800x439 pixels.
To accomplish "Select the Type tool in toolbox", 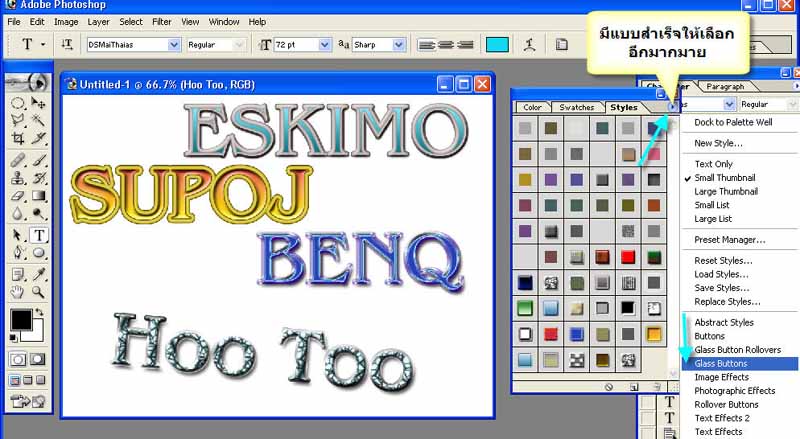I will coord(39,235).
